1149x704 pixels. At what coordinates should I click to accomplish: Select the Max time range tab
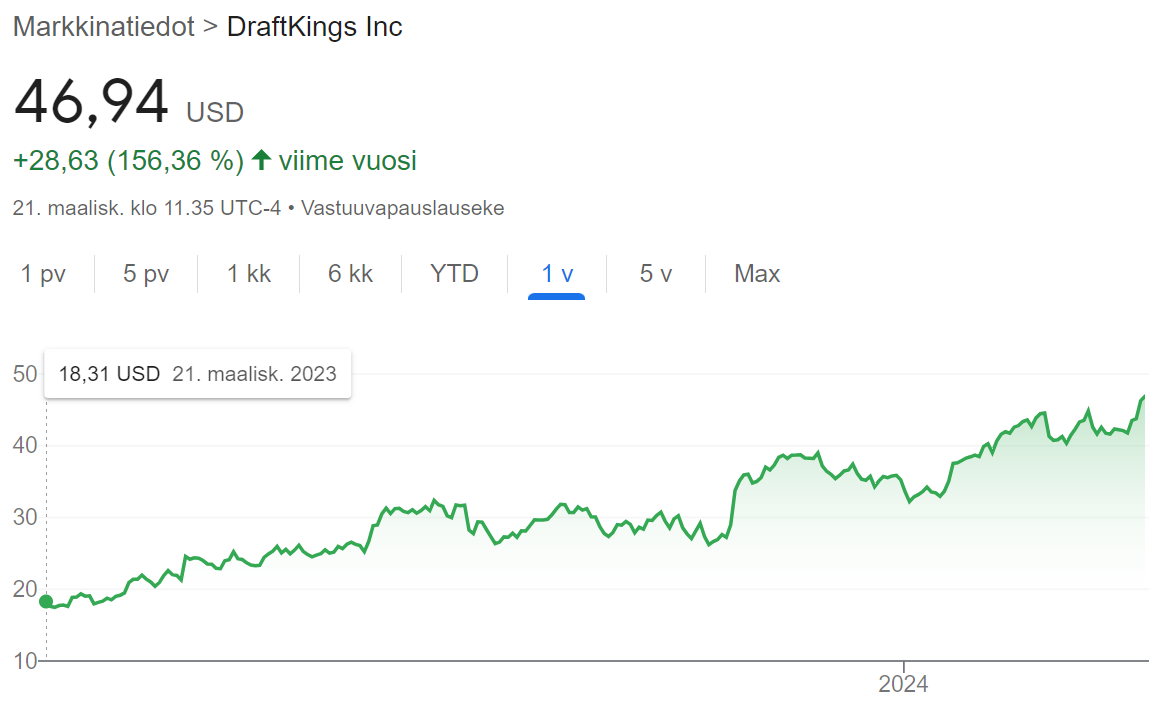pos(757,273)
